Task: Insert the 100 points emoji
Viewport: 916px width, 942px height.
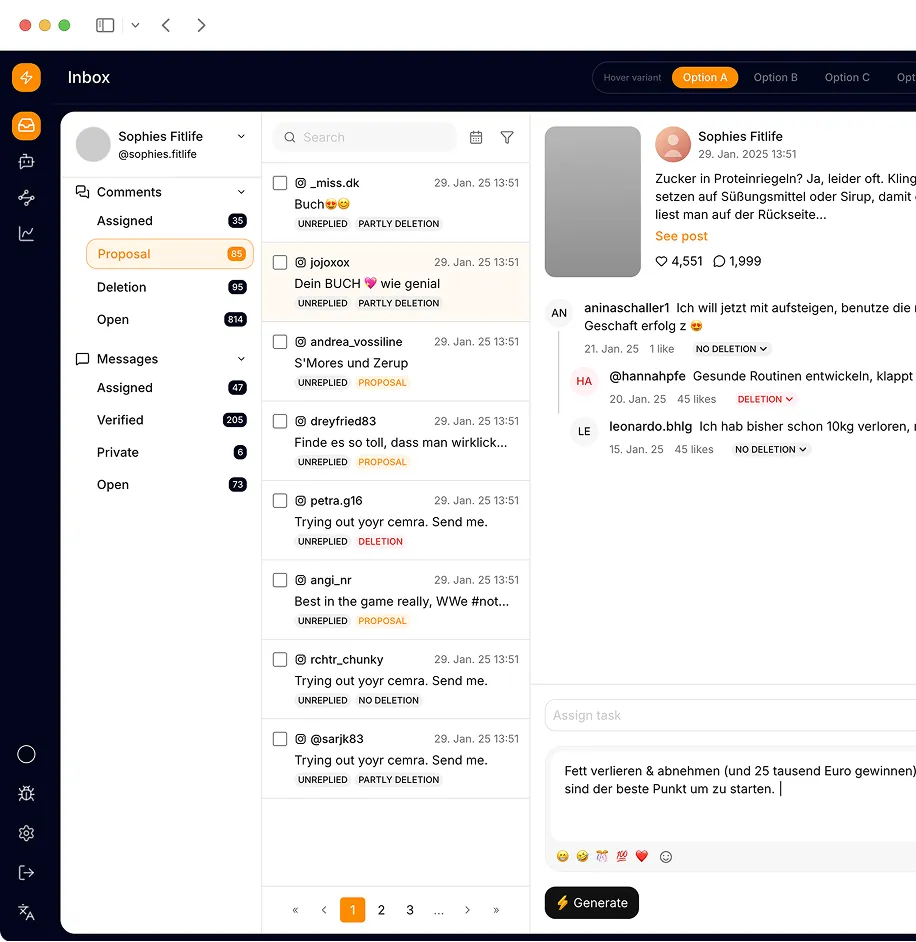Action: point(622,856)
